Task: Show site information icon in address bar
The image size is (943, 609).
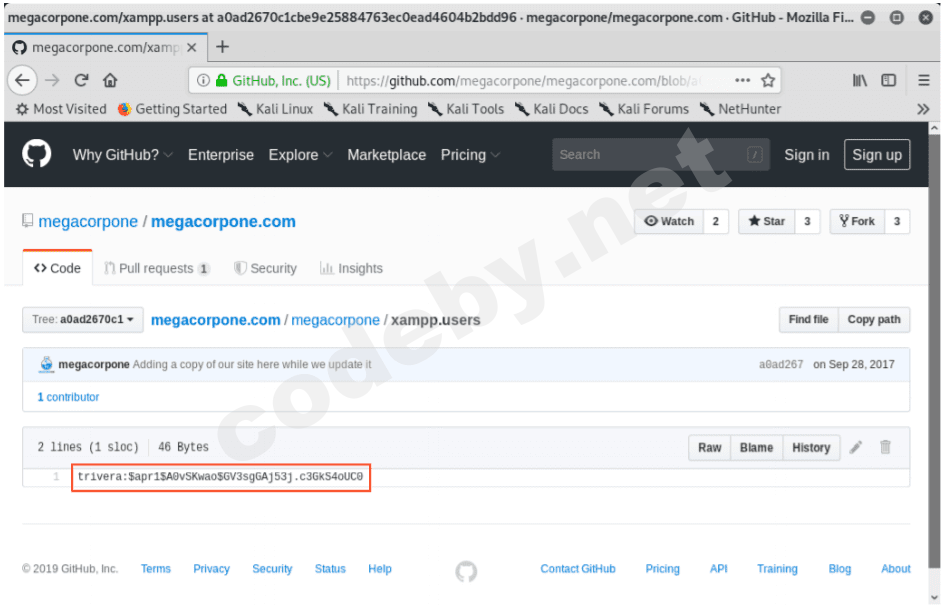Action: 203,81
